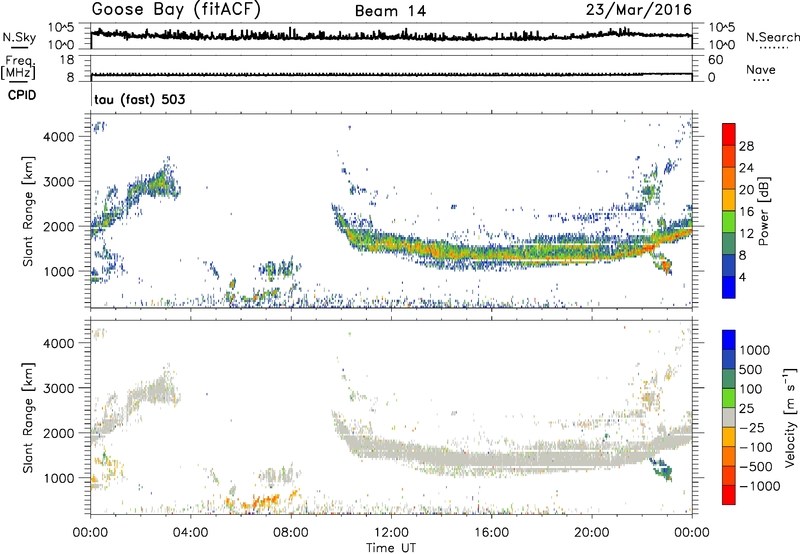
Task: Select the "4000" range tick in the power panel
Action: (x=59, y=137)
